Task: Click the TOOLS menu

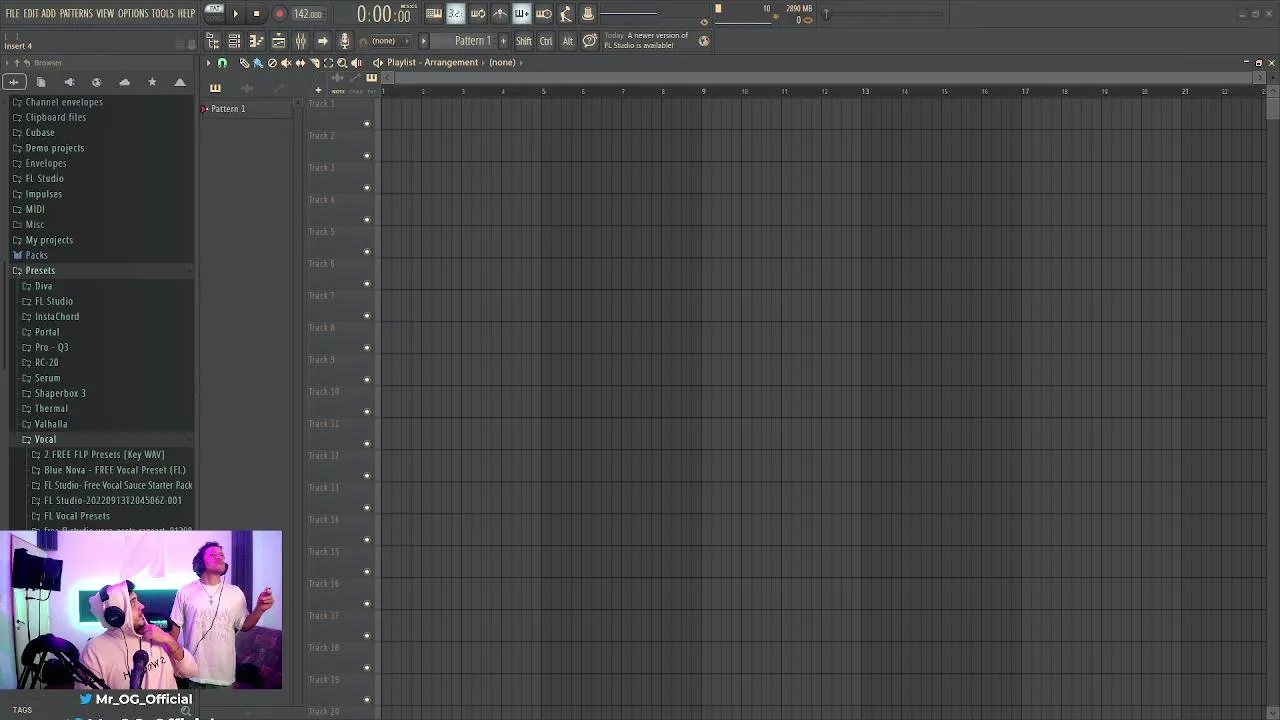Action: [163, 13]
